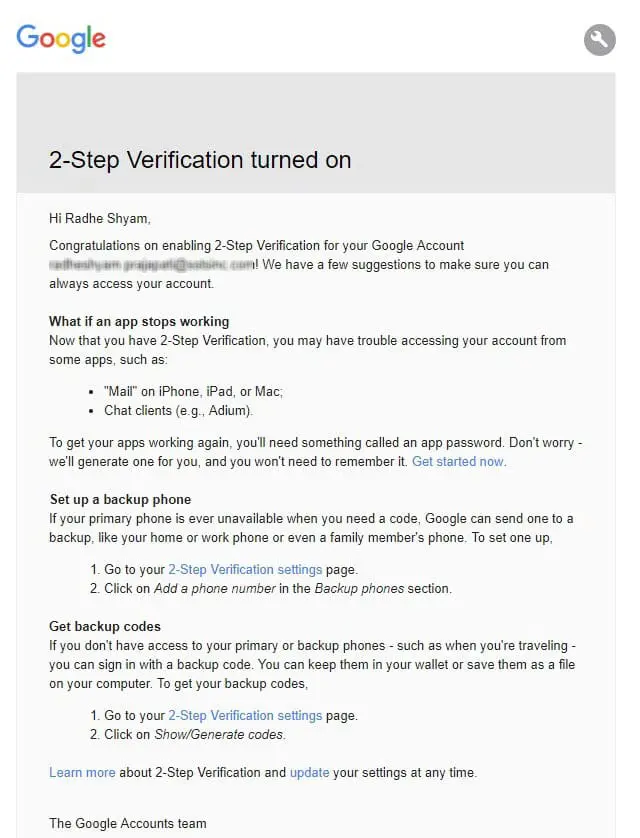Open 2-Step Verification settings link under backup phone

[x=245, y=569]
